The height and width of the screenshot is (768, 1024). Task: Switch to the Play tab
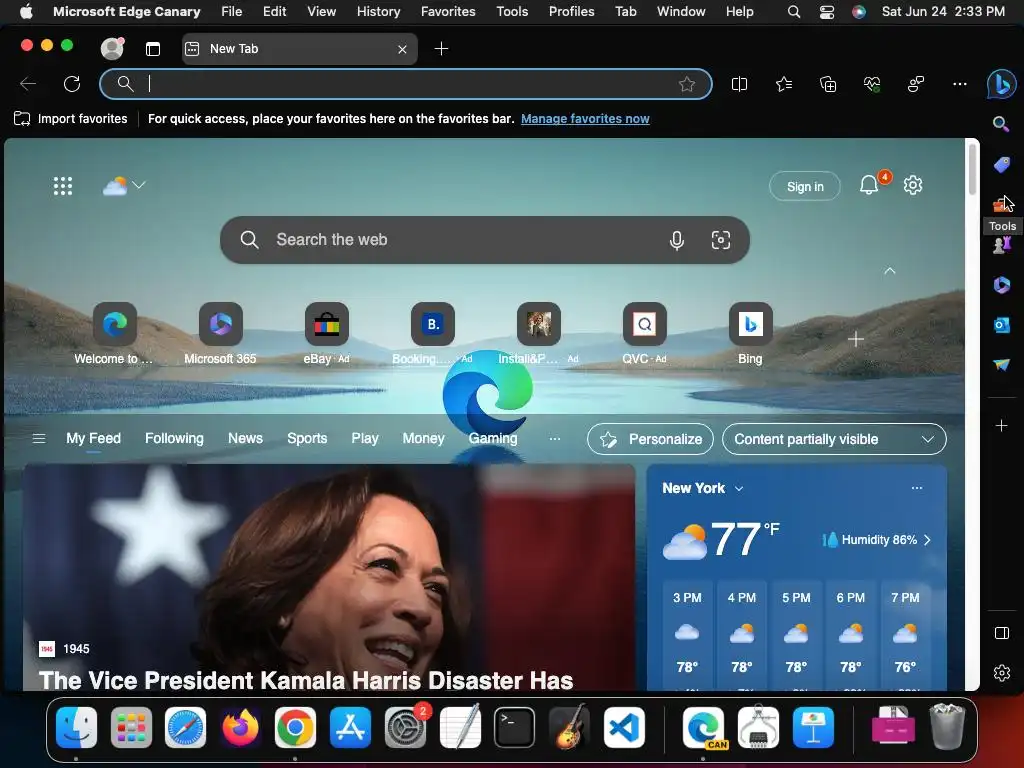364,438
